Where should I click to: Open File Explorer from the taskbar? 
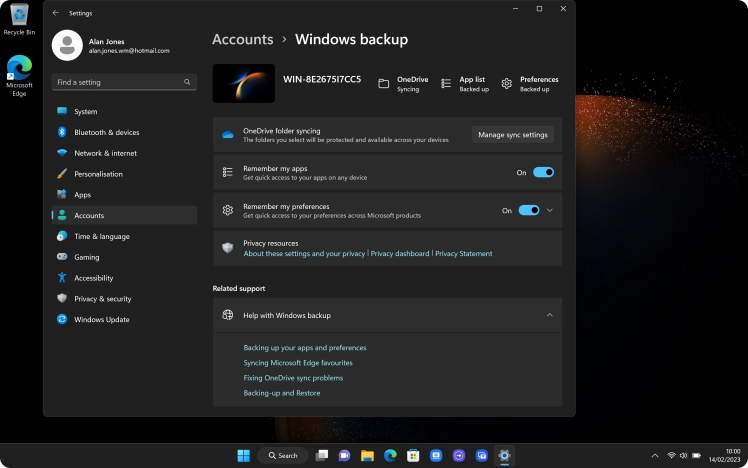pyautogui.click(x=367, y=456)
